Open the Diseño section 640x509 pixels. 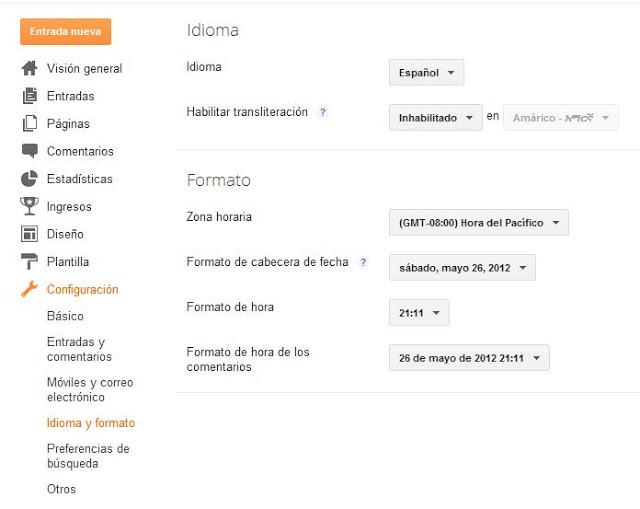(65, 234)
